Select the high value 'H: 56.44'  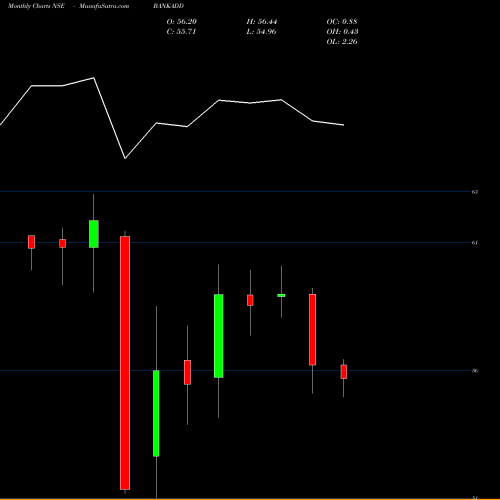(x=262, y=22)
